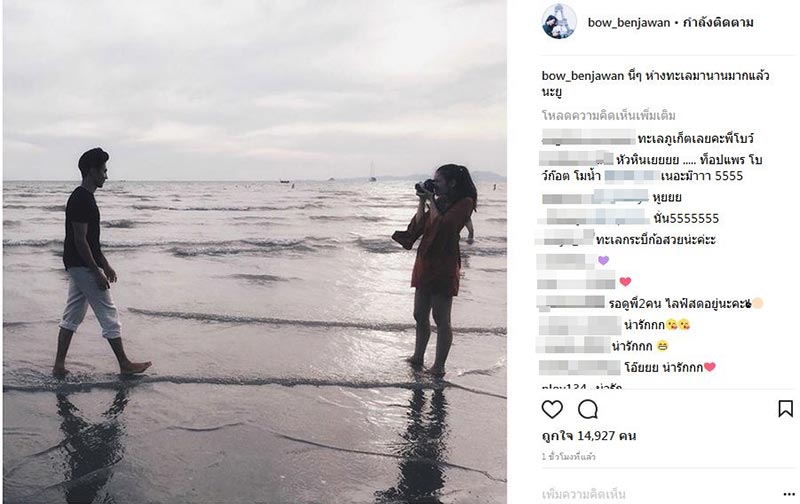Click the comment speech bubble icon
Image resolution: width=800 pixels, height=504 pixels.
click(x=588, y=409)
